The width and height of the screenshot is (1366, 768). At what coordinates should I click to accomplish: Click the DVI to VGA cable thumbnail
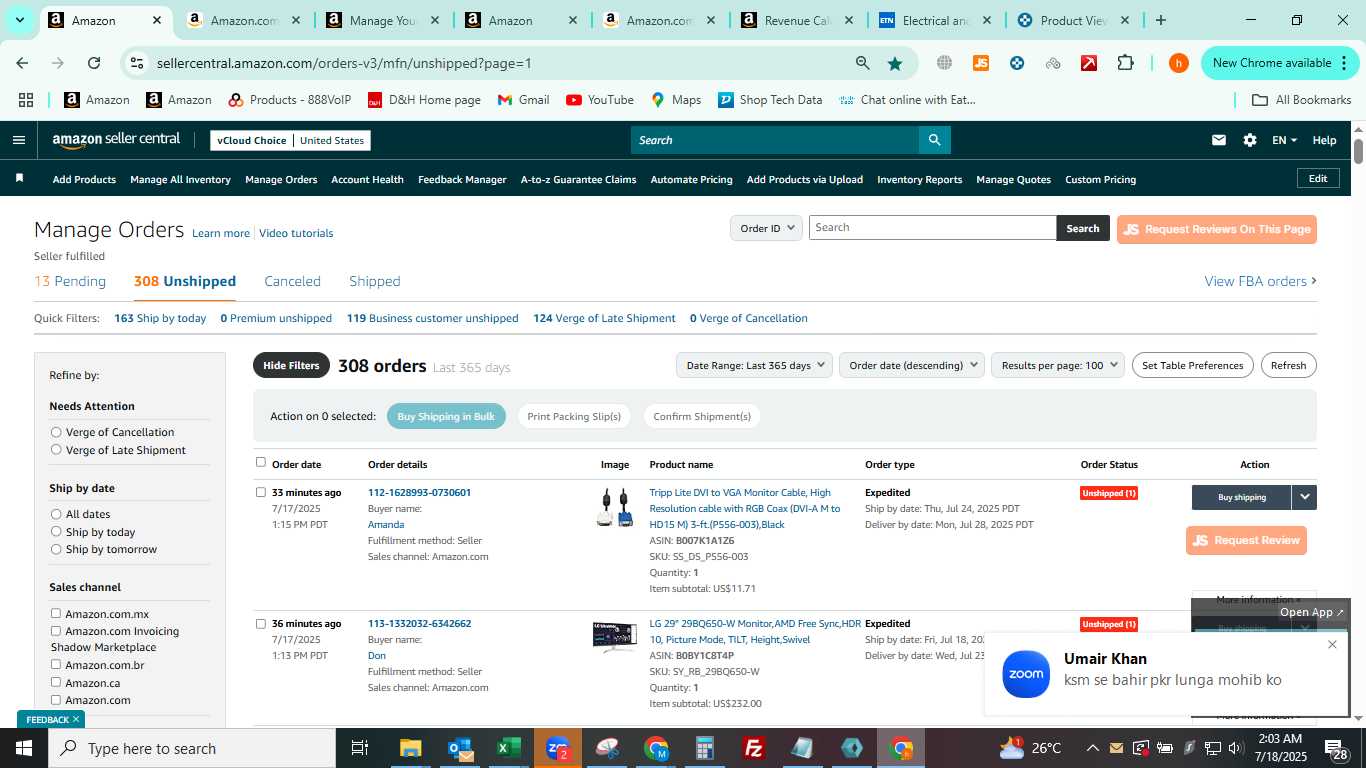coord(614,508)
